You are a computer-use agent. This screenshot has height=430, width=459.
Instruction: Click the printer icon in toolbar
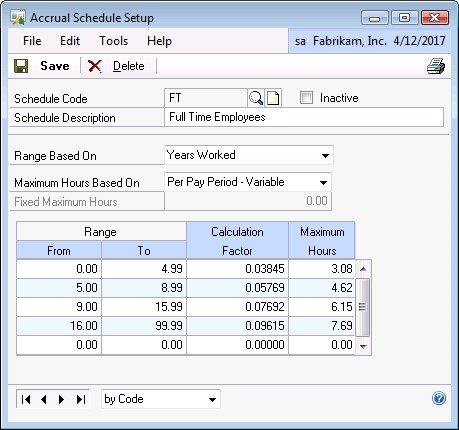436,66
